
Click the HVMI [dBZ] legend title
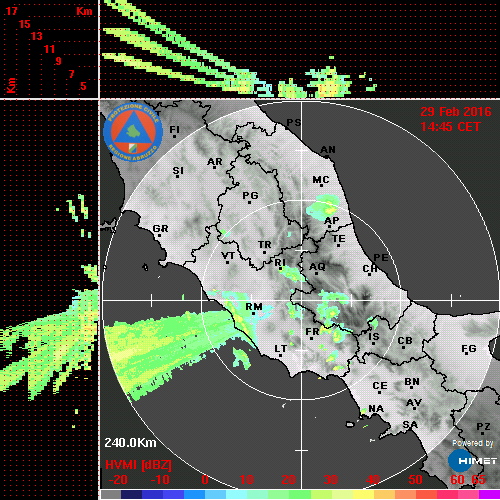[x=138, y=465]
